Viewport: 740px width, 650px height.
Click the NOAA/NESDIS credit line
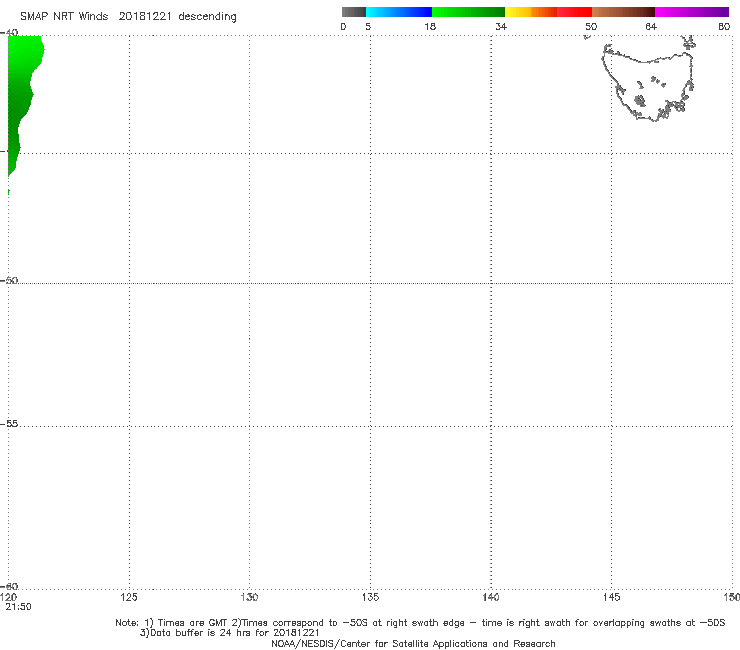point(413,644)
